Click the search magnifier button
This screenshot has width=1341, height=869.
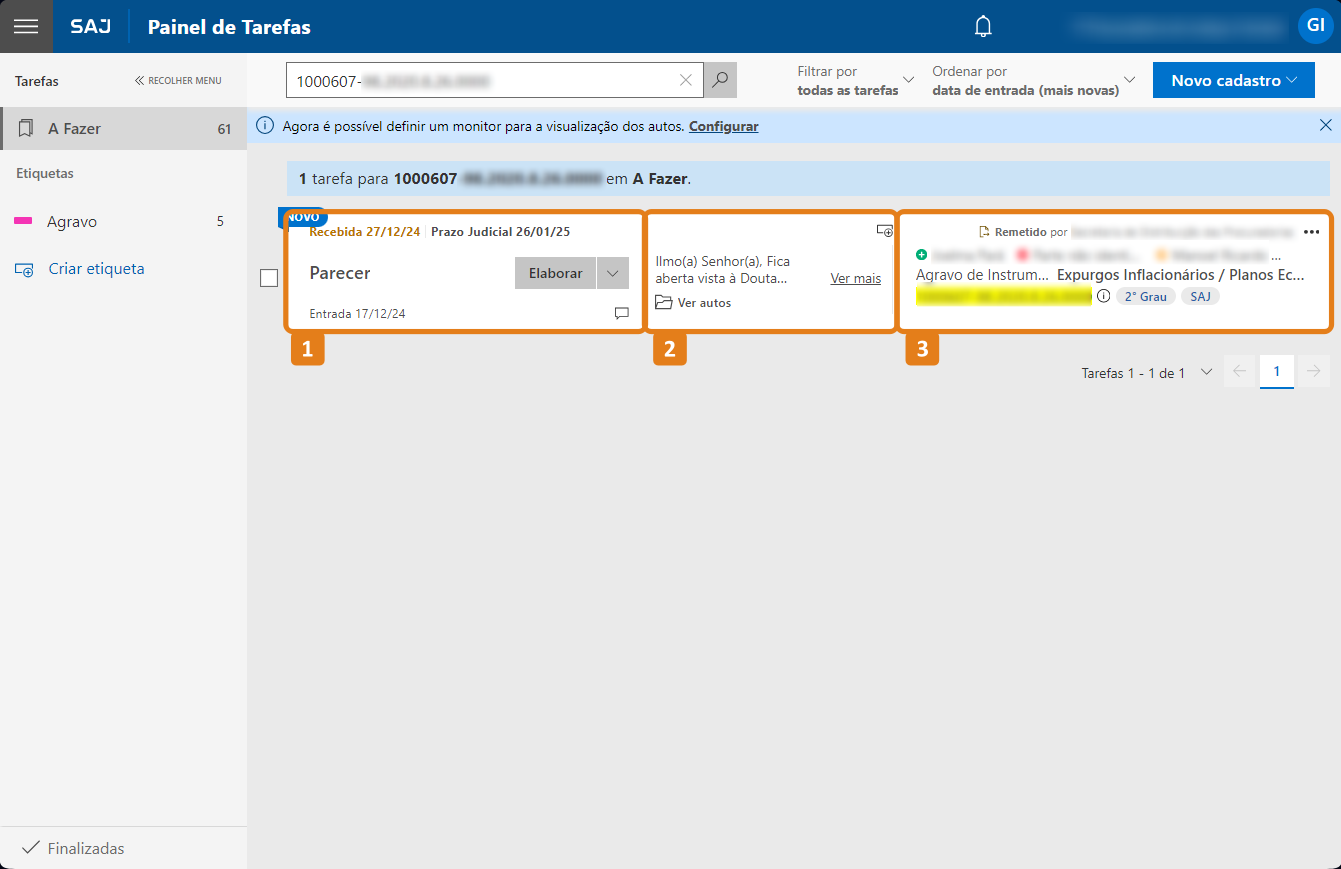pyautogui.click(x=720, y=80)
